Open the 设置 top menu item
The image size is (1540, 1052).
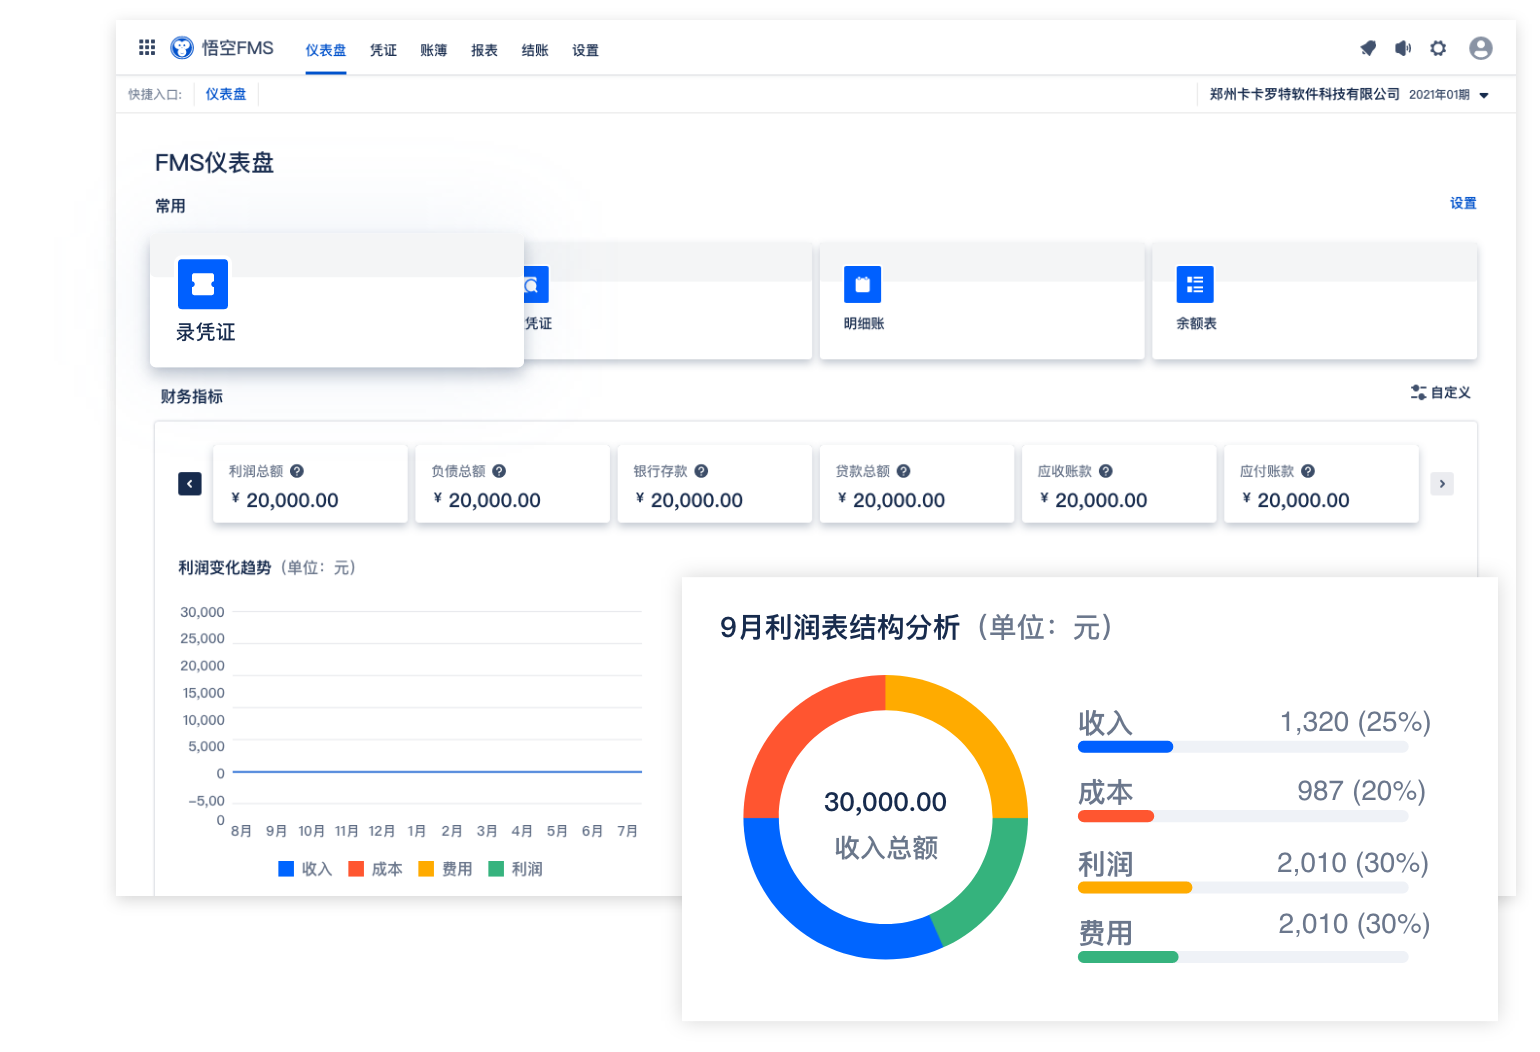(585, 50)
